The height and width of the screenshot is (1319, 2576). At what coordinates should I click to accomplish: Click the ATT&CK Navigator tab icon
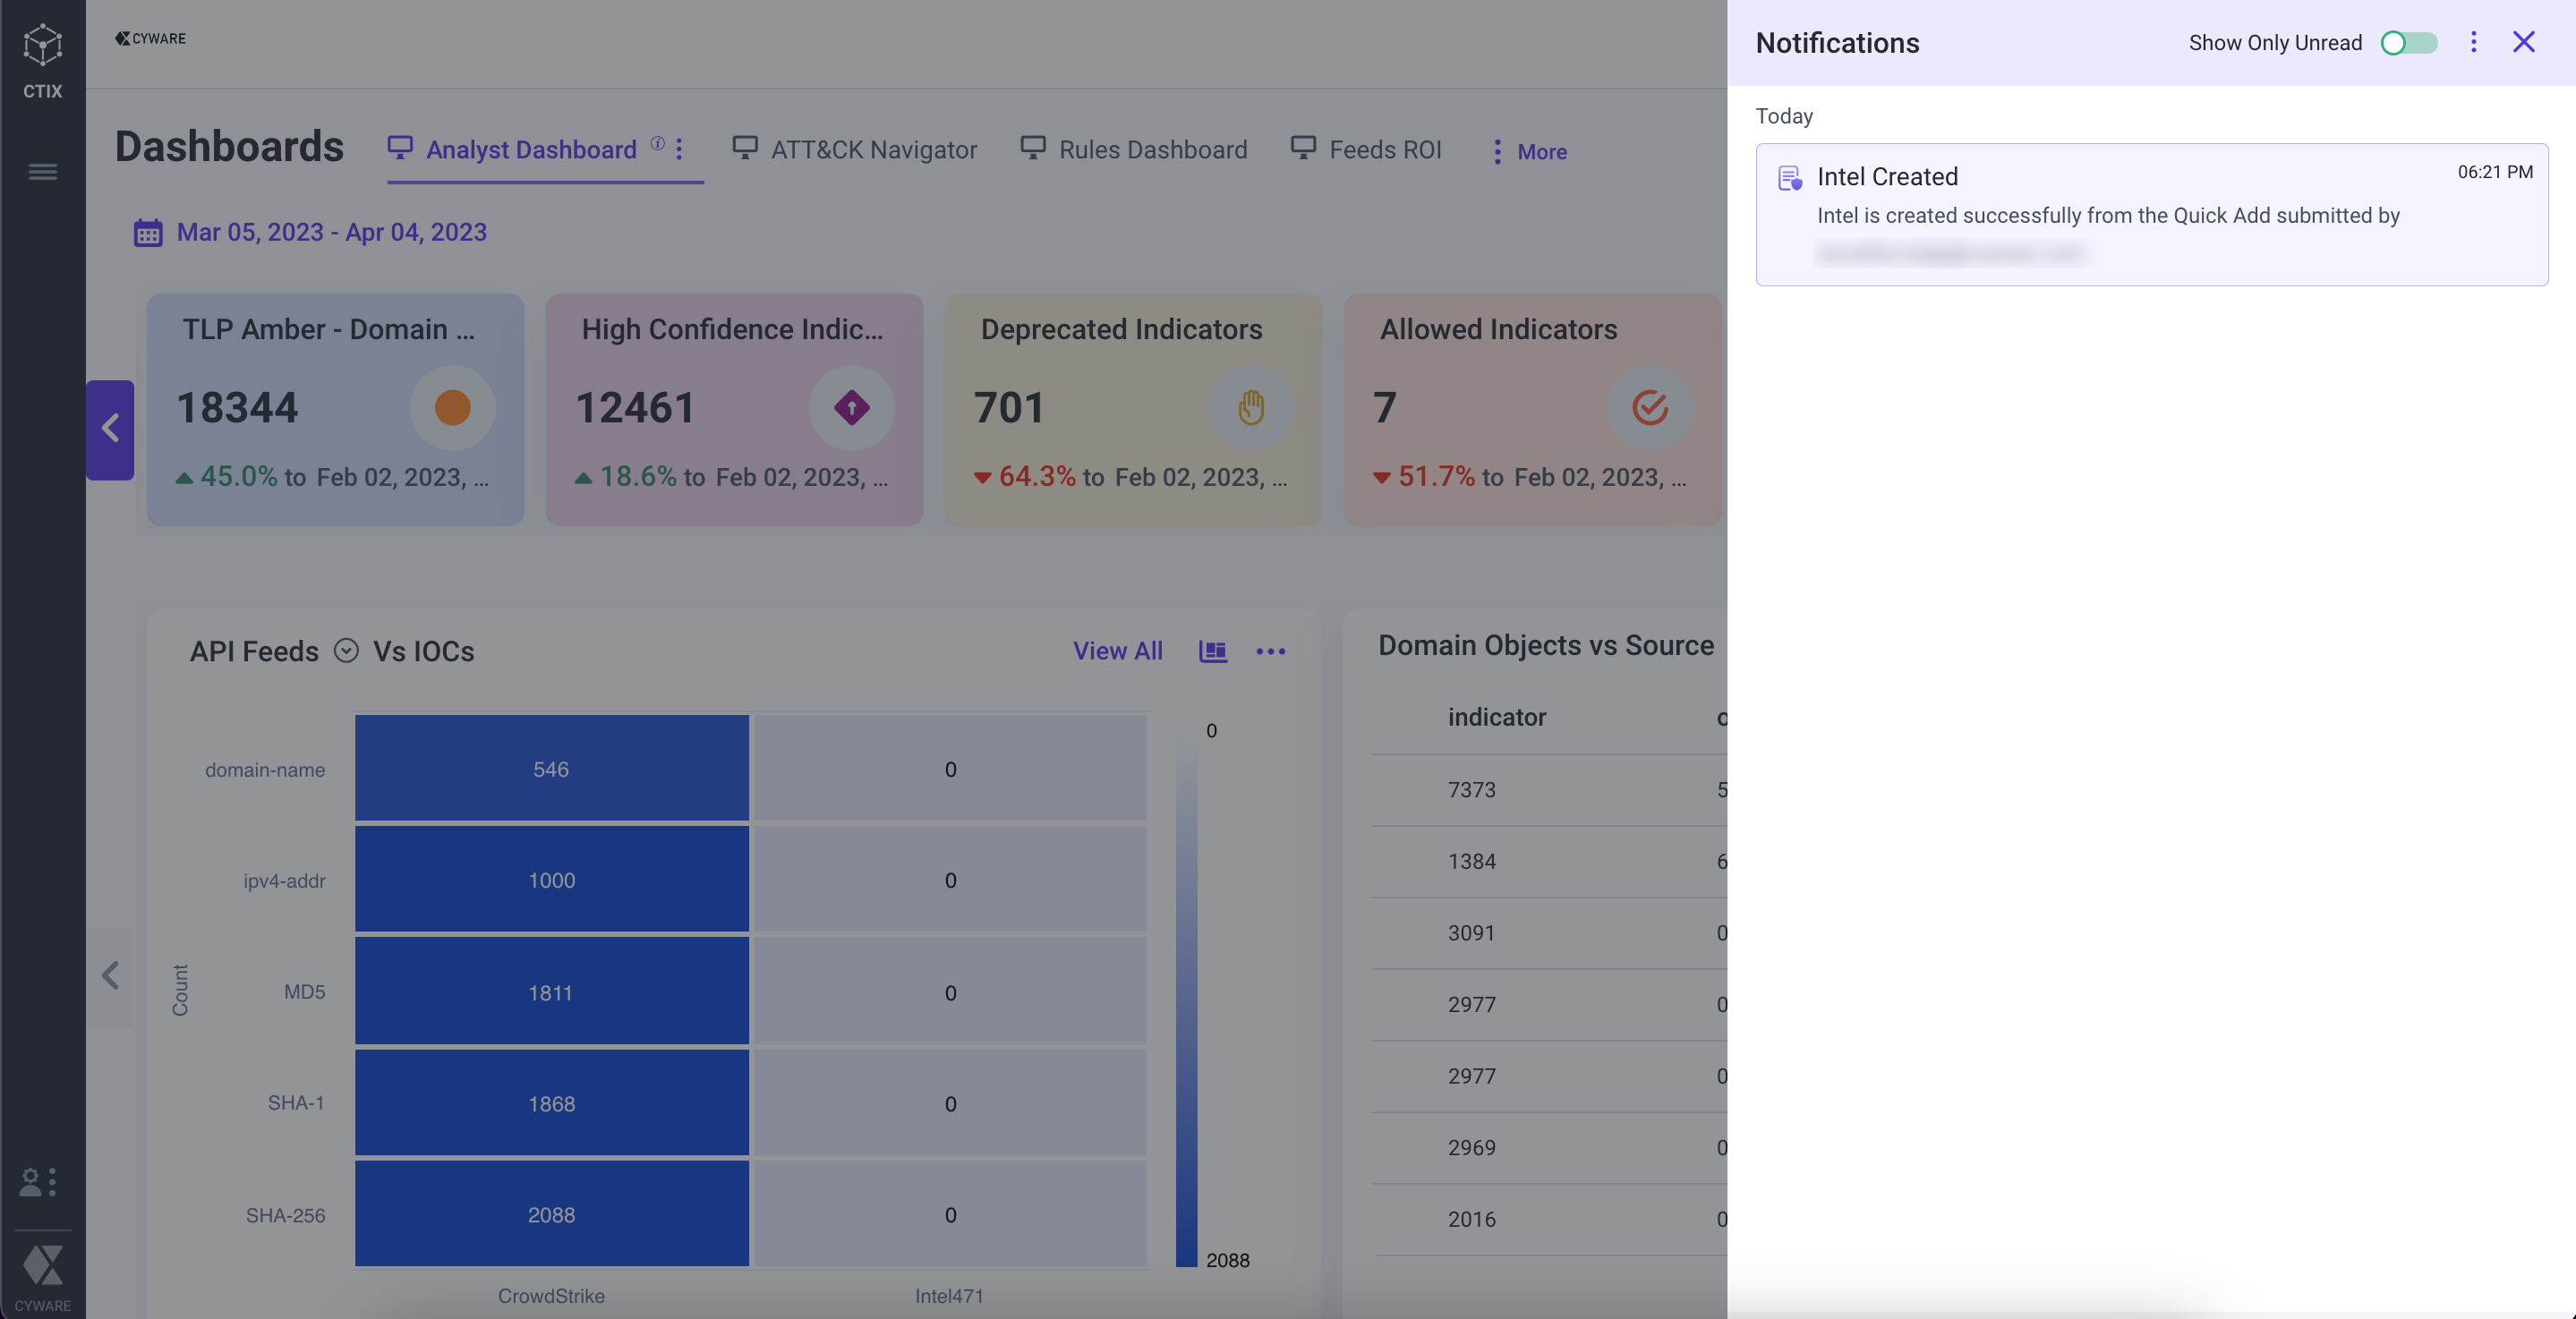(746, 149)
